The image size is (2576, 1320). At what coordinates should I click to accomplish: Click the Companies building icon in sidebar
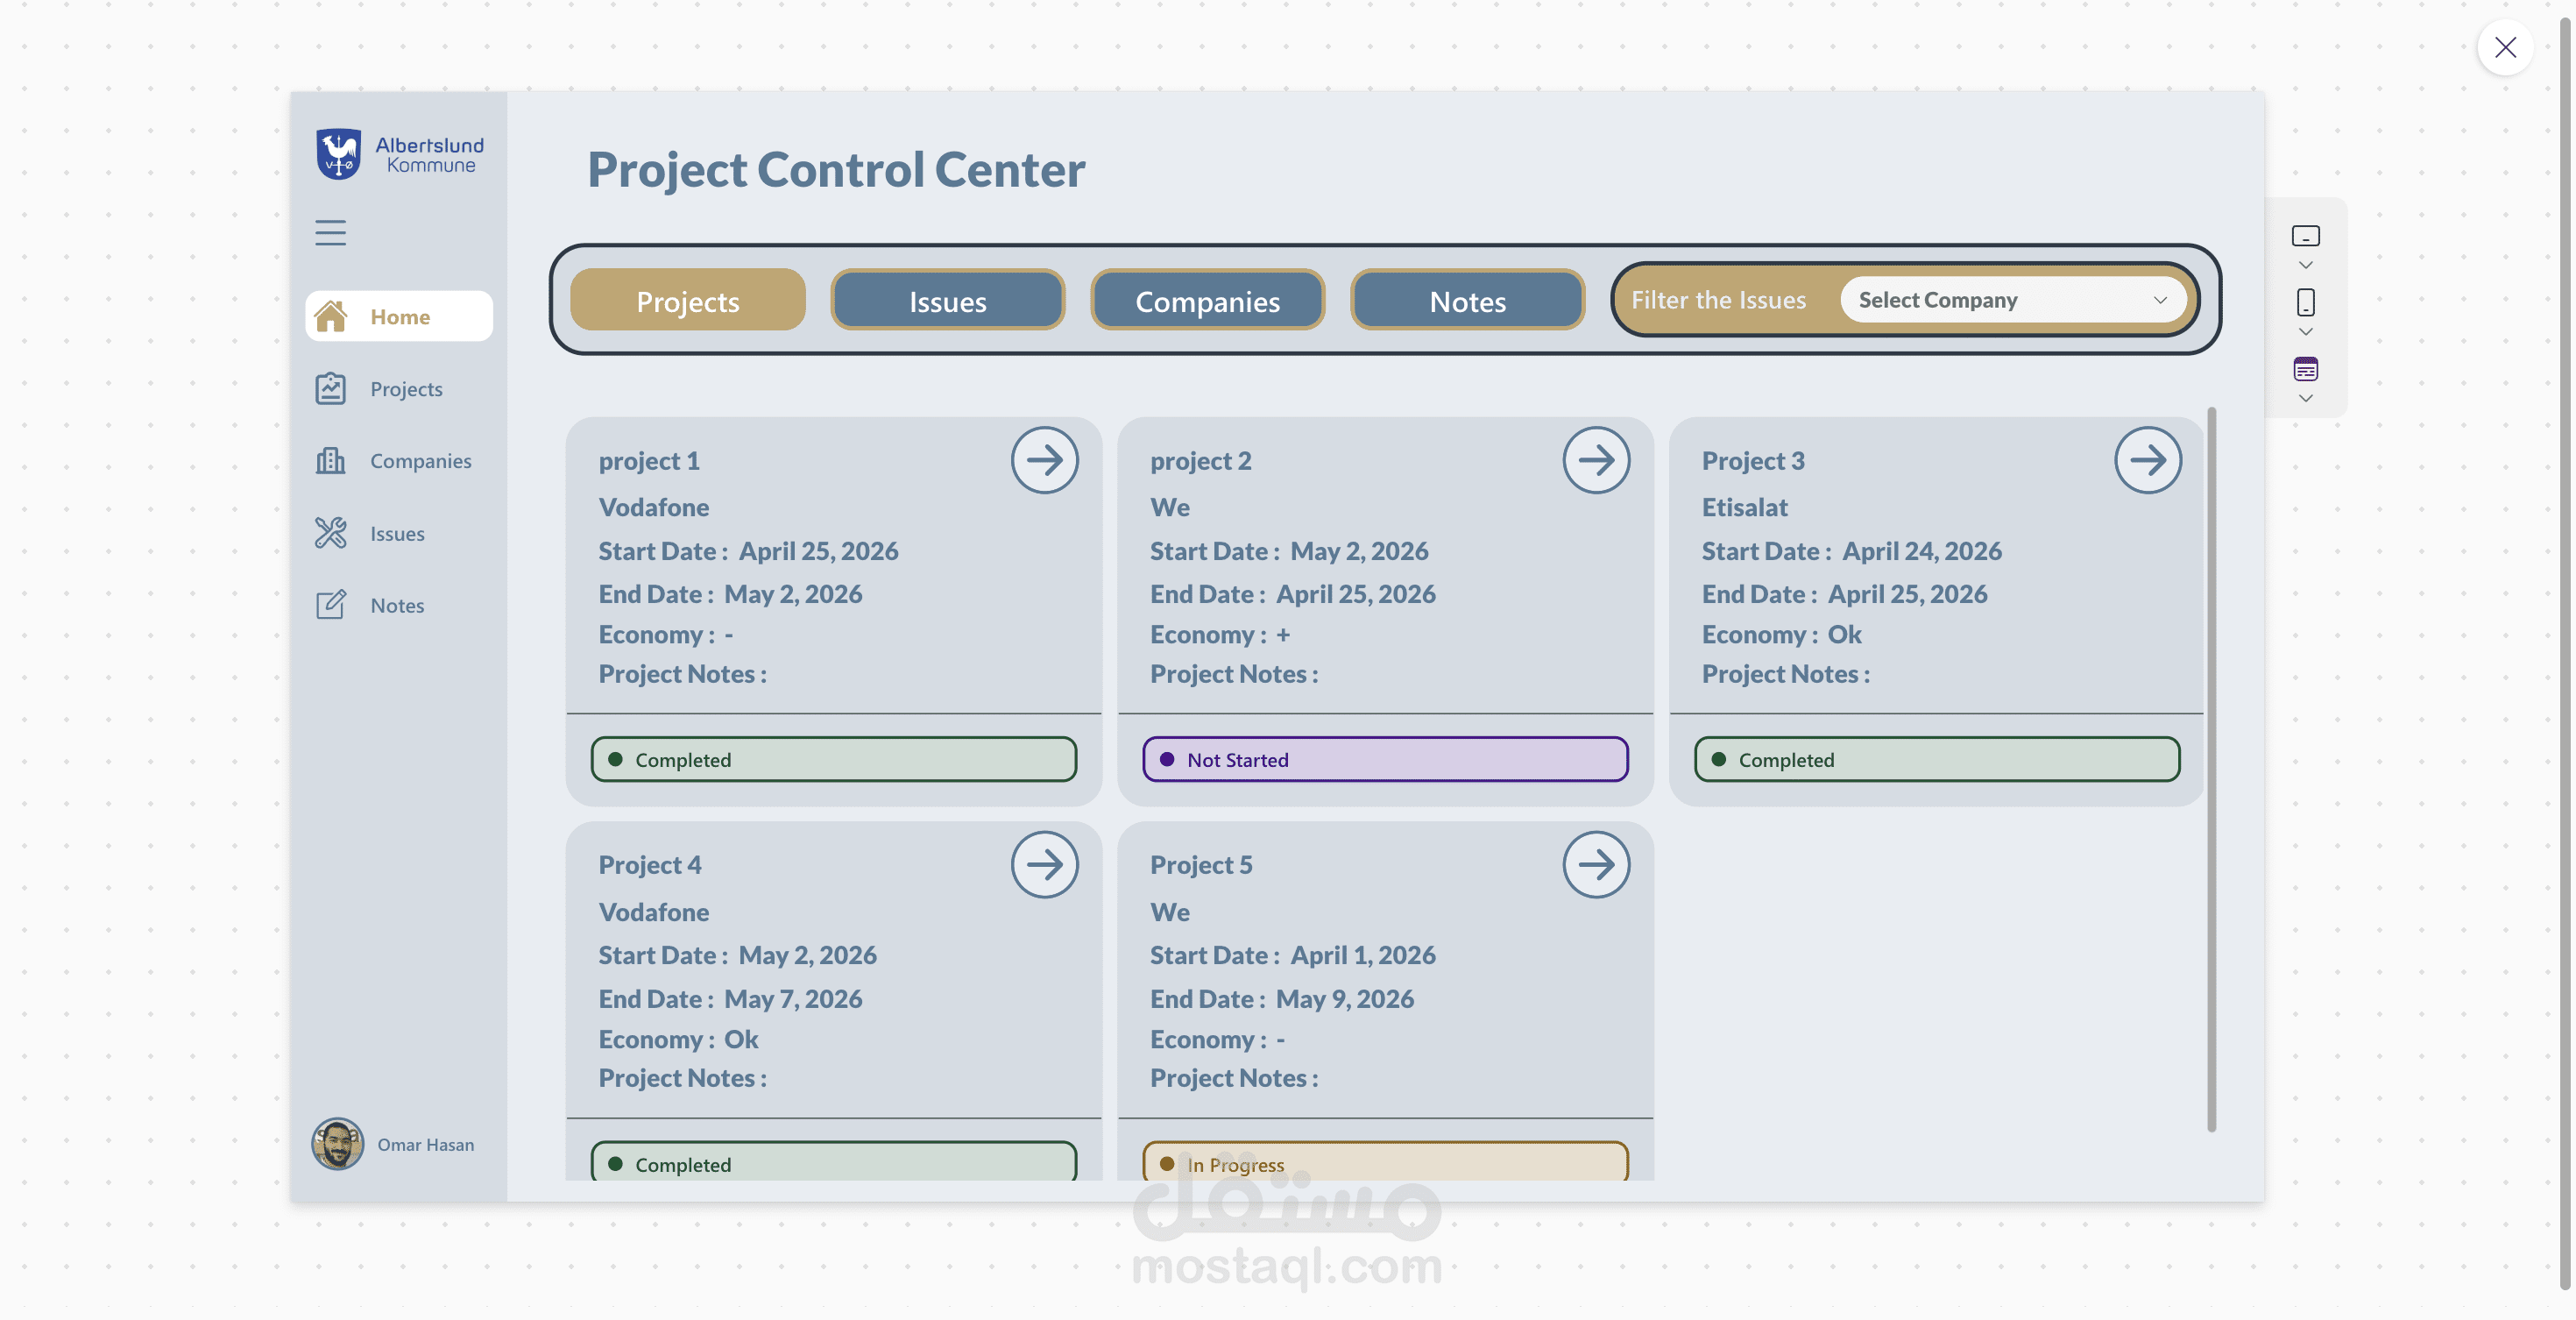tap(330, 460)
